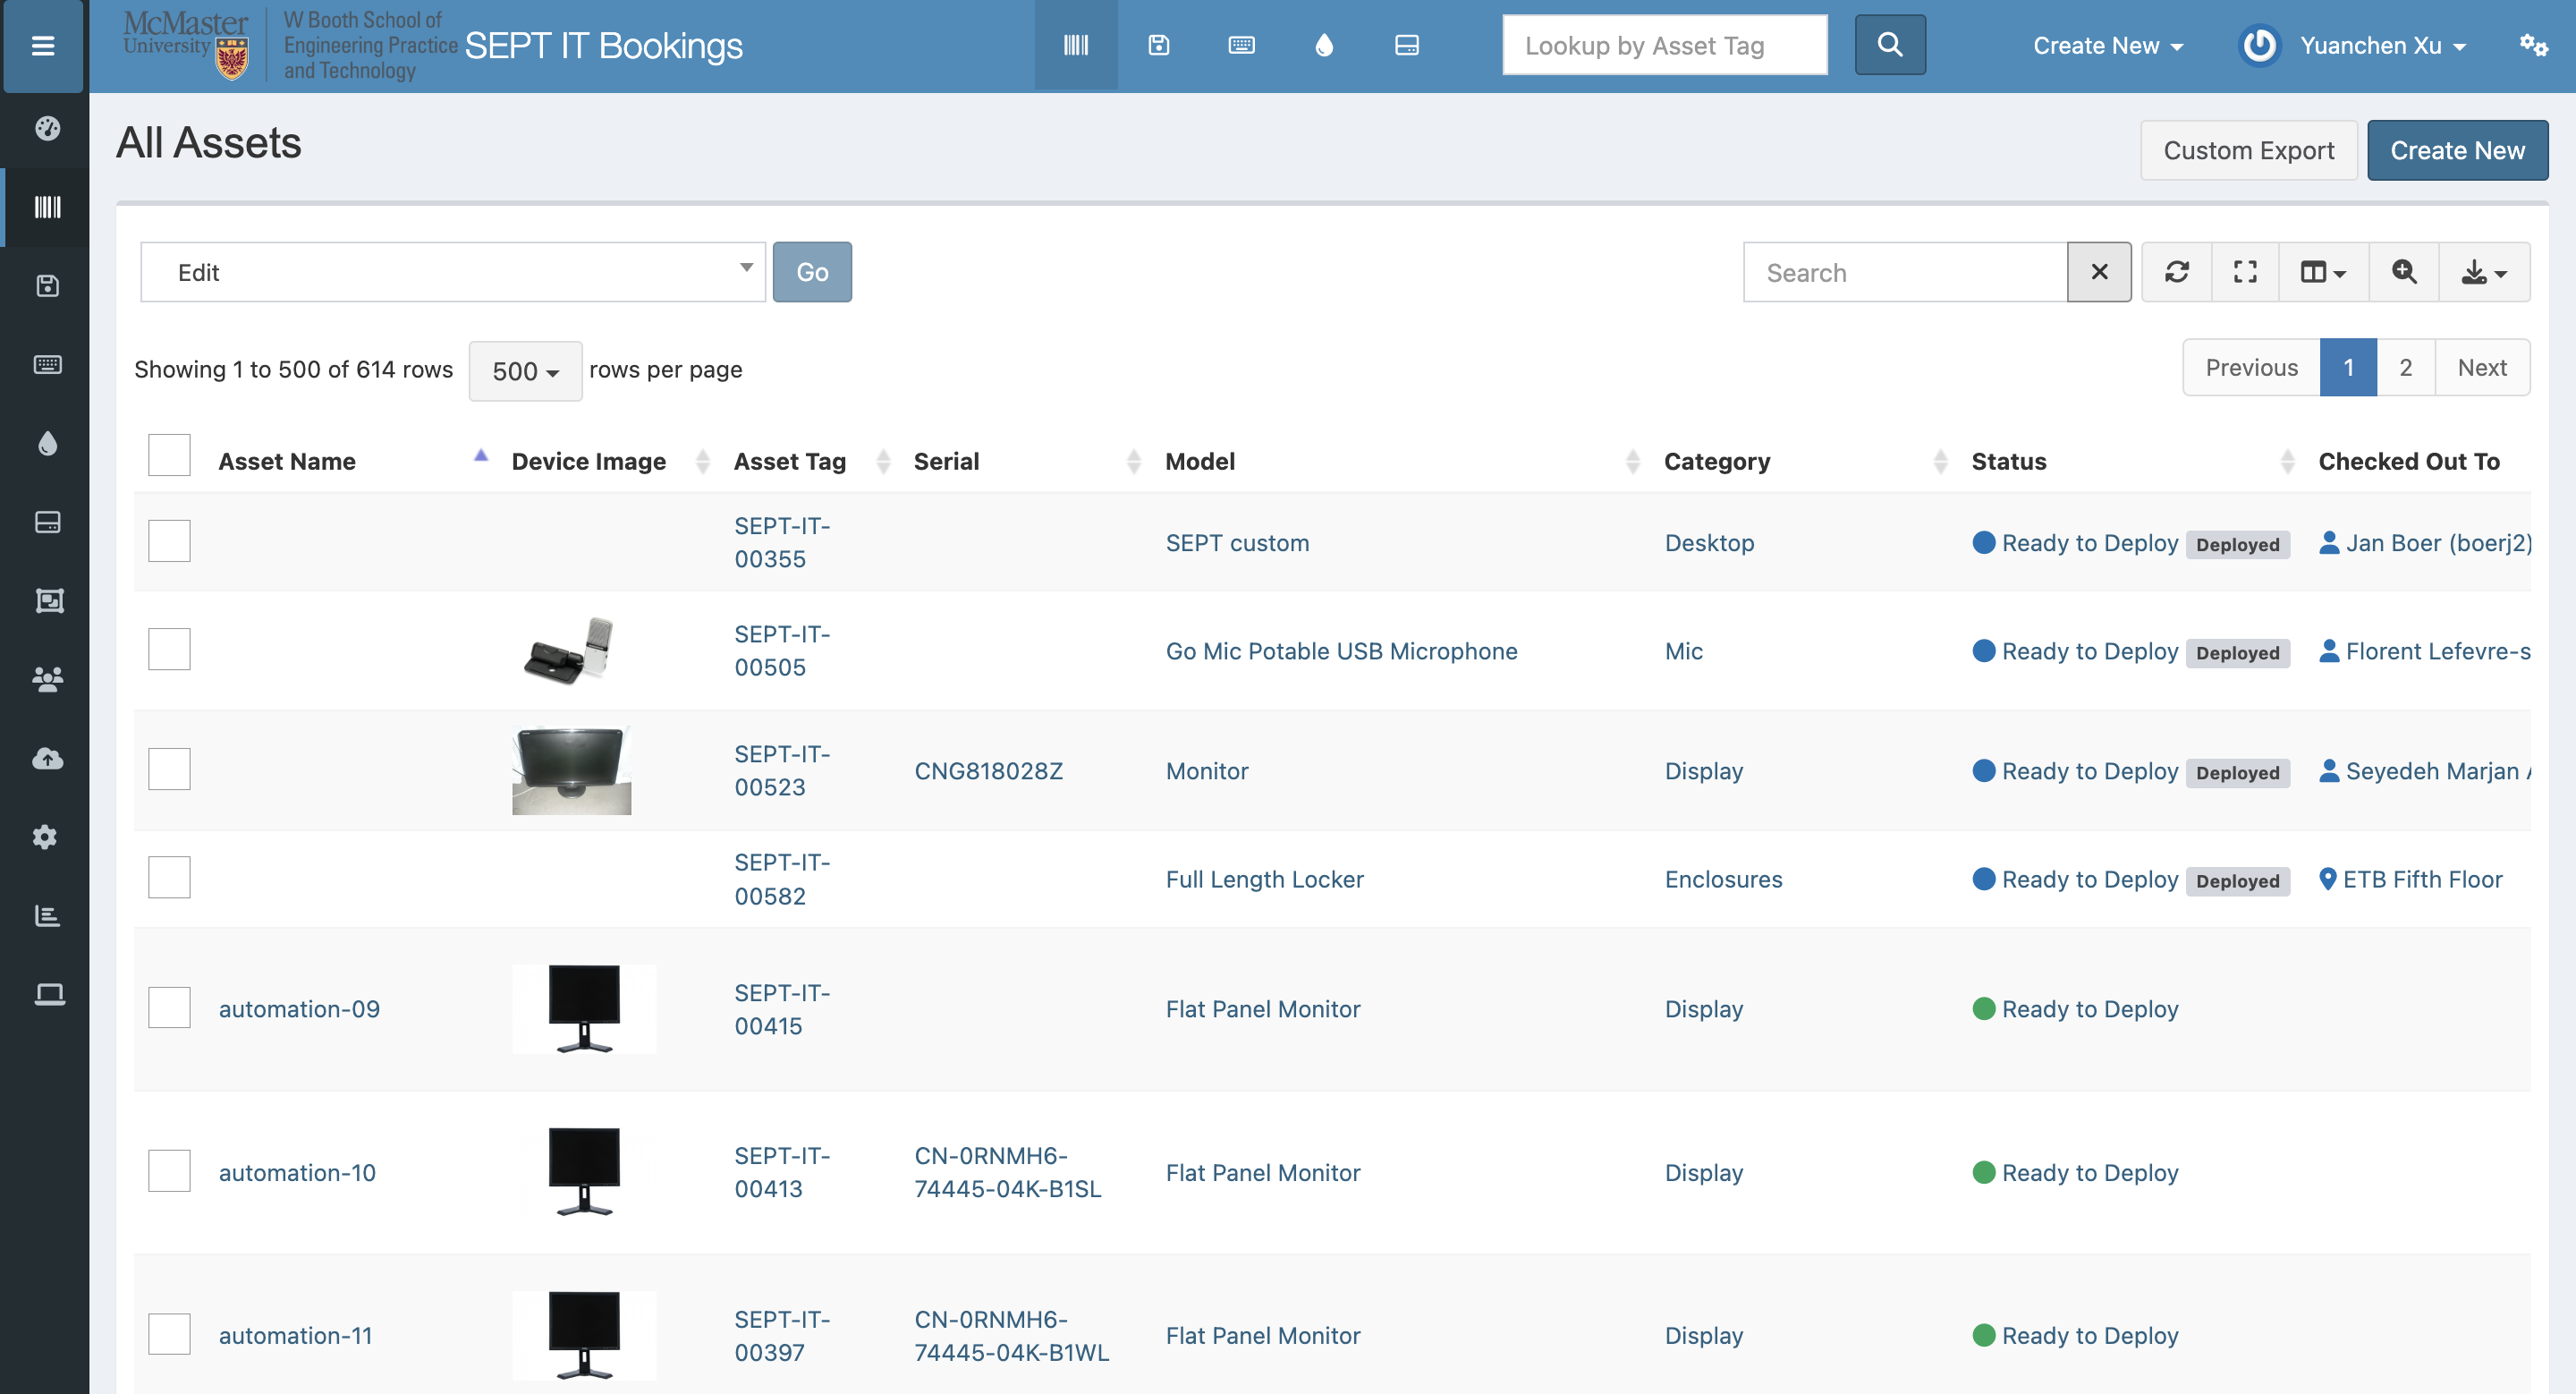Expand the Edit bulk action dropdown
This screenshot has width=2576, height=1394.
(x=452, y=272)
